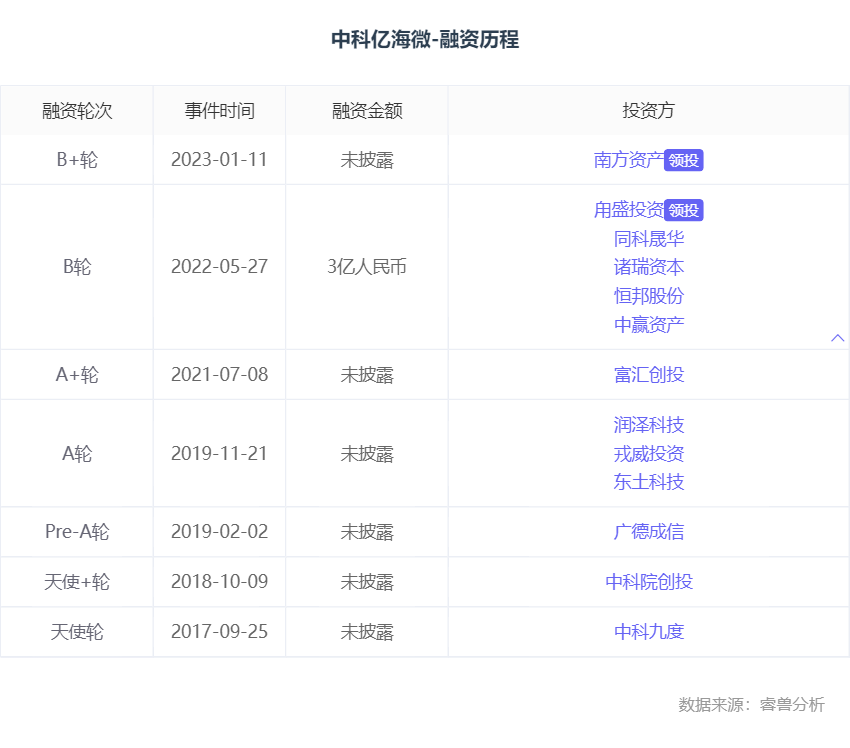Open investor link 戎威投资
Viewport: 850px width, 748px height.
click(x=649, y=454)
